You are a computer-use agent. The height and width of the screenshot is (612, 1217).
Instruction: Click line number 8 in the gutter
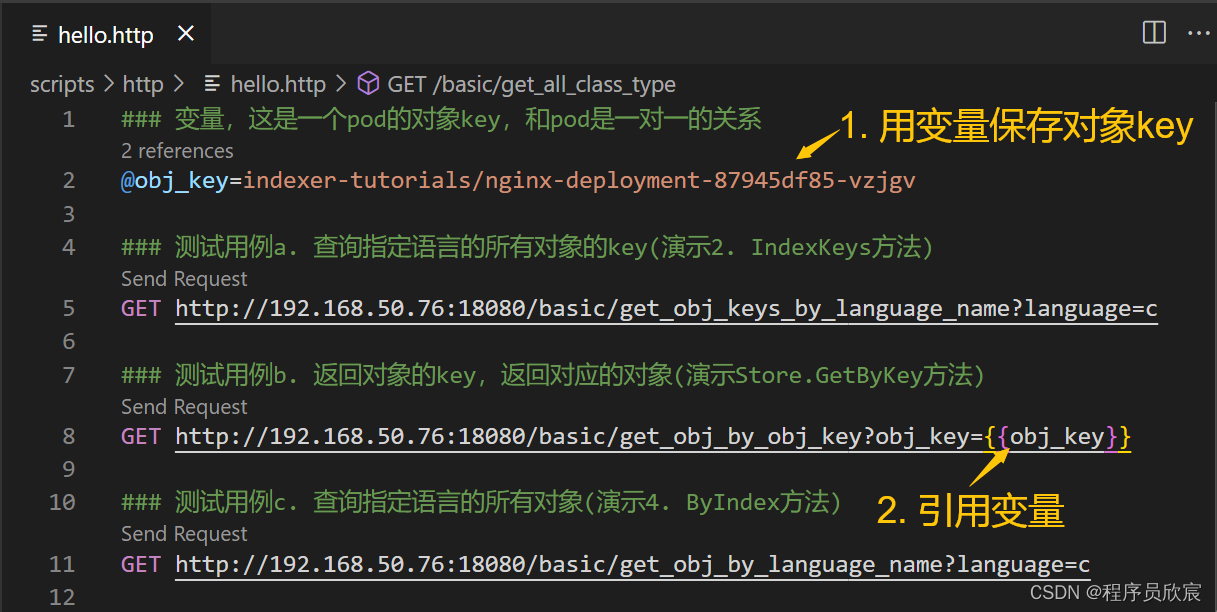pyautogui.click(x=68, y=437)
